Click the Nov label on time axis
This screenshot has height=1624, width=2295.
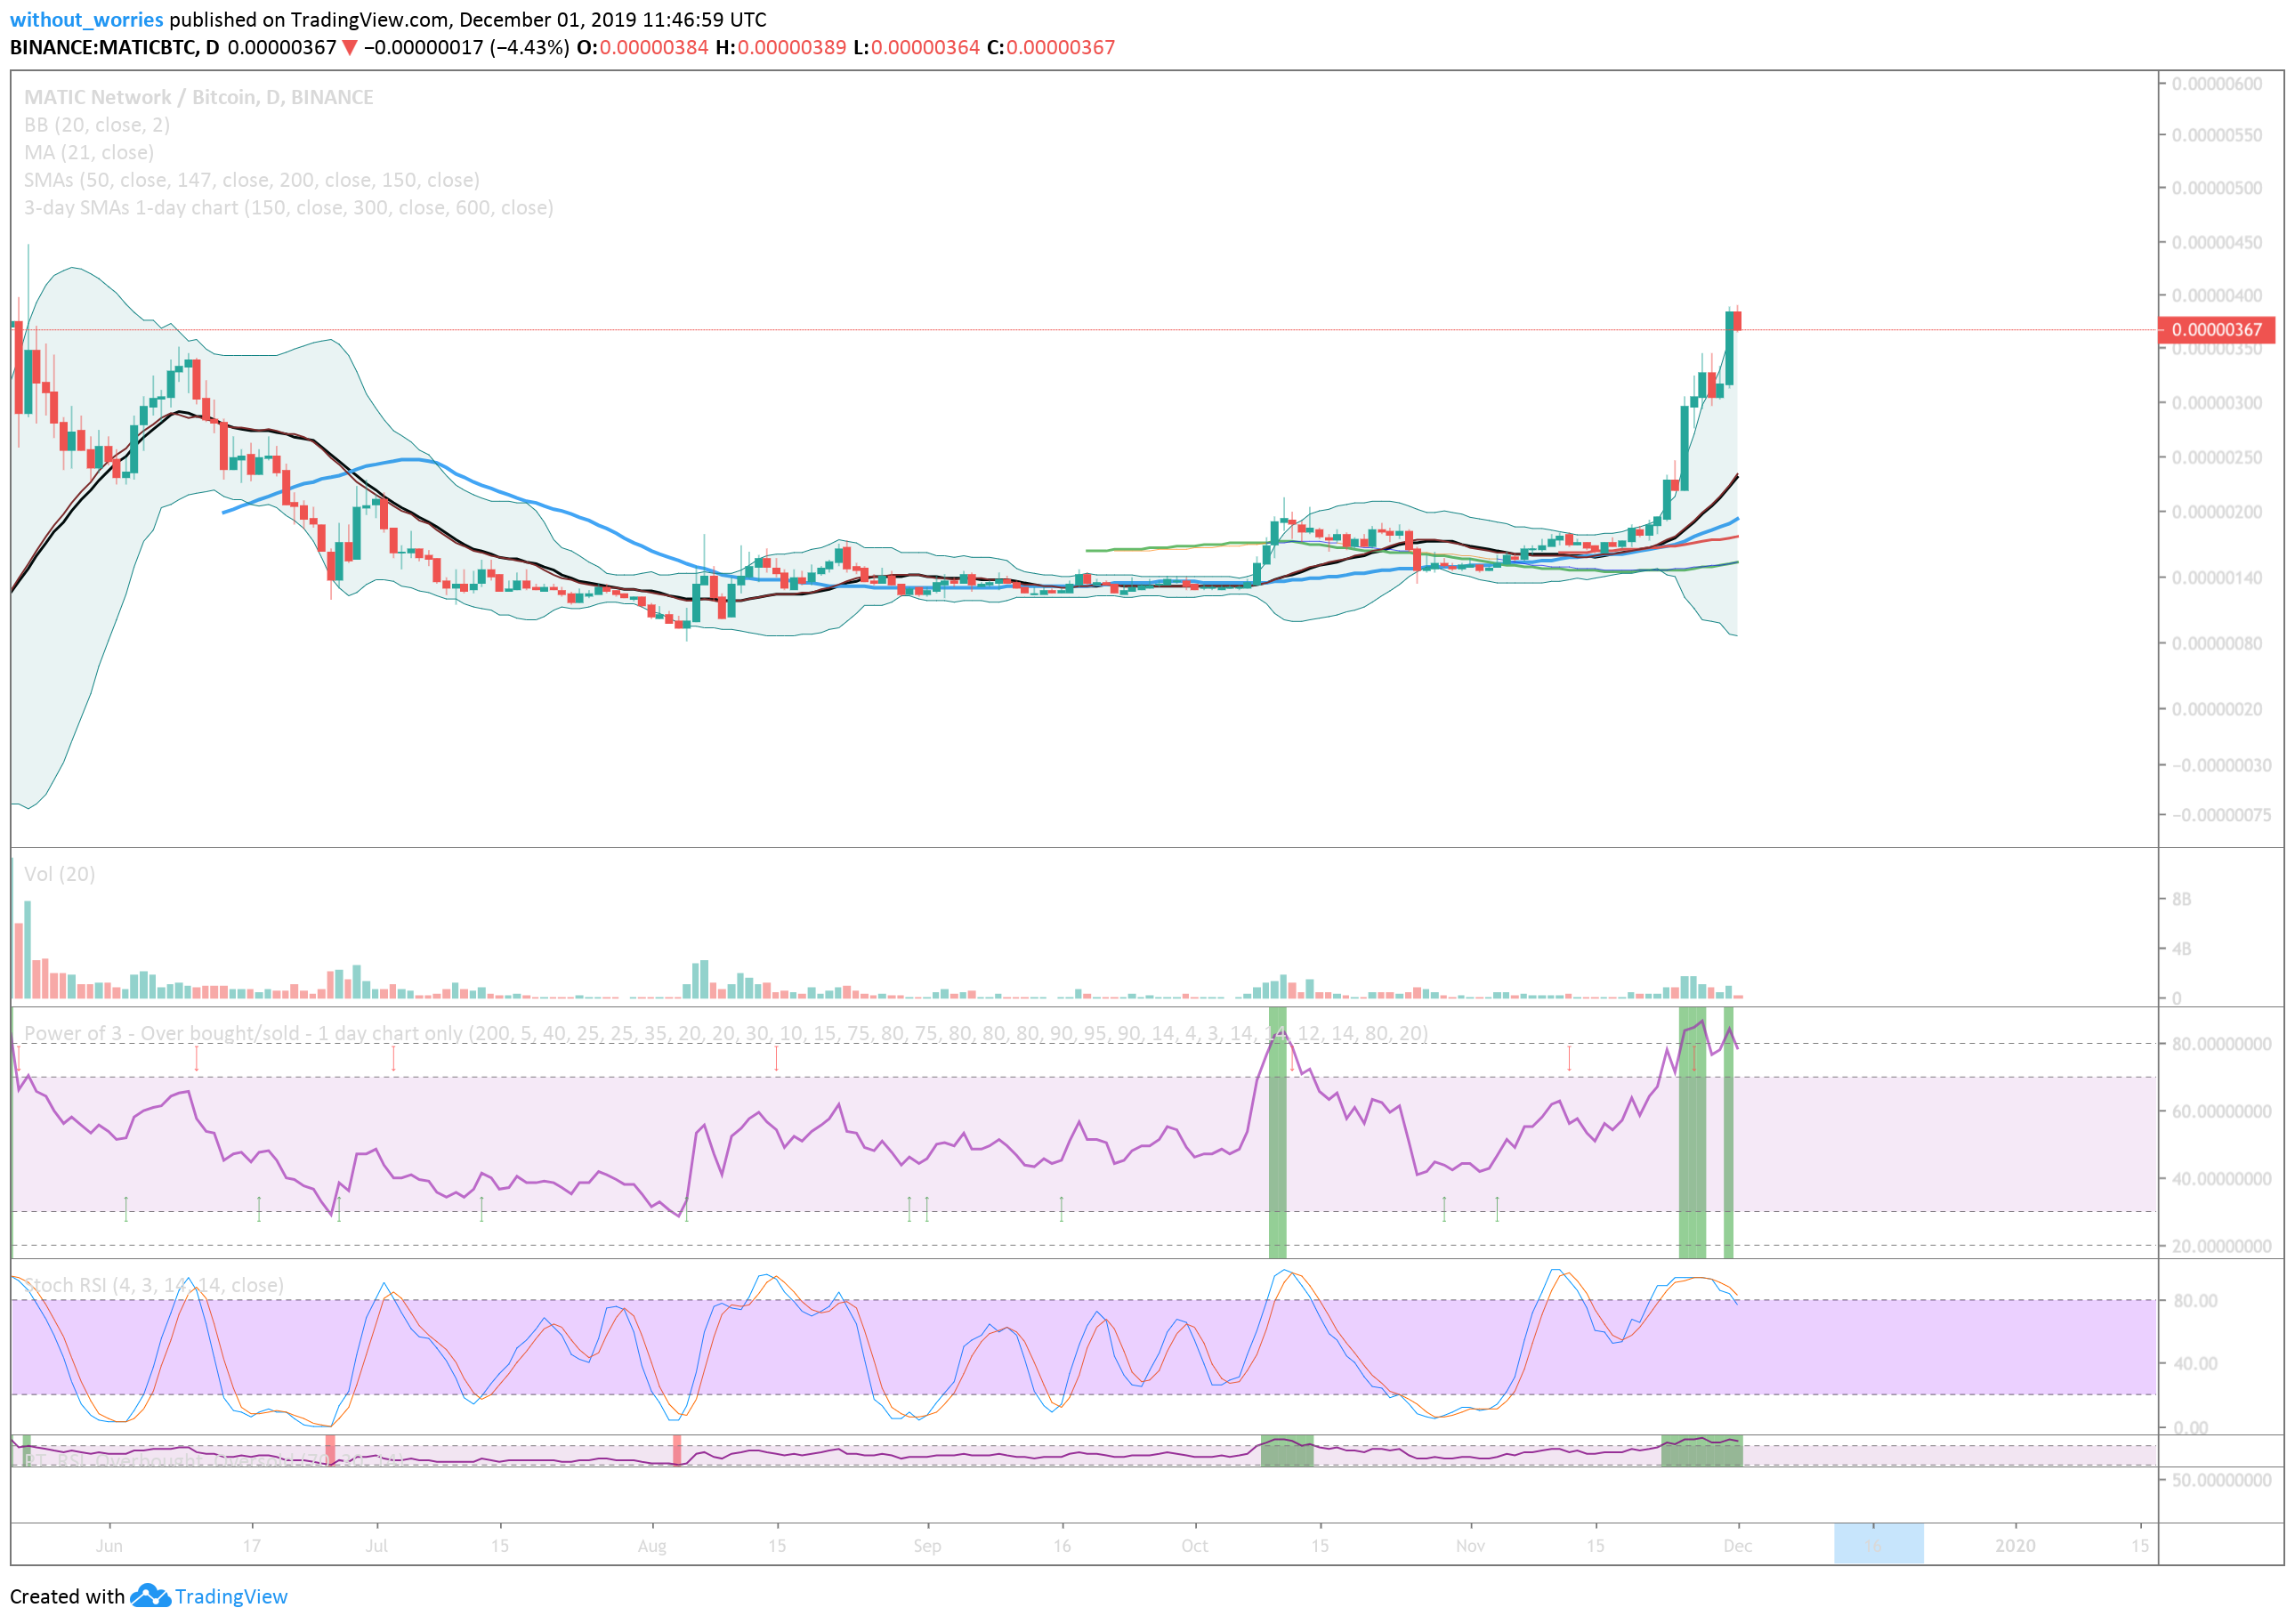[1470, 1546]
